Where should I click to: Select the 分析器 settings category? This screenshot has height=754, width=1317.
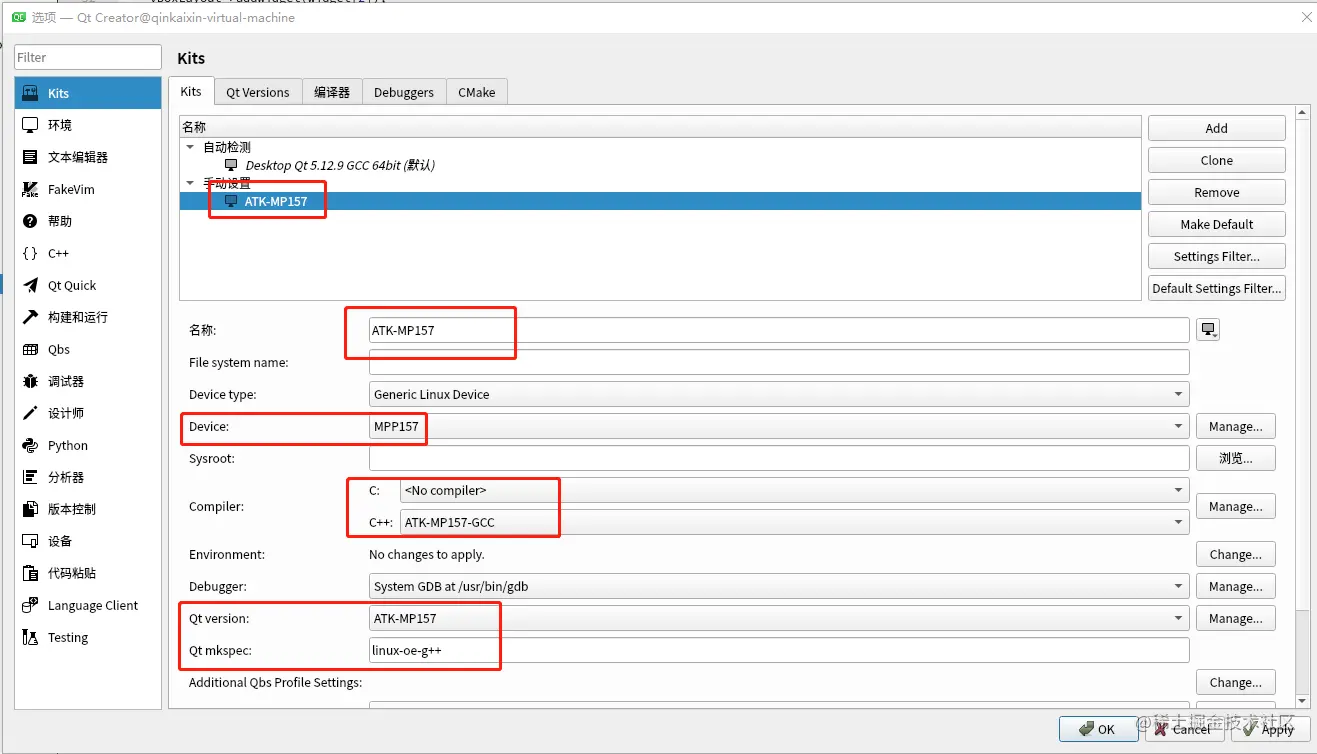[x=88, y=477]
